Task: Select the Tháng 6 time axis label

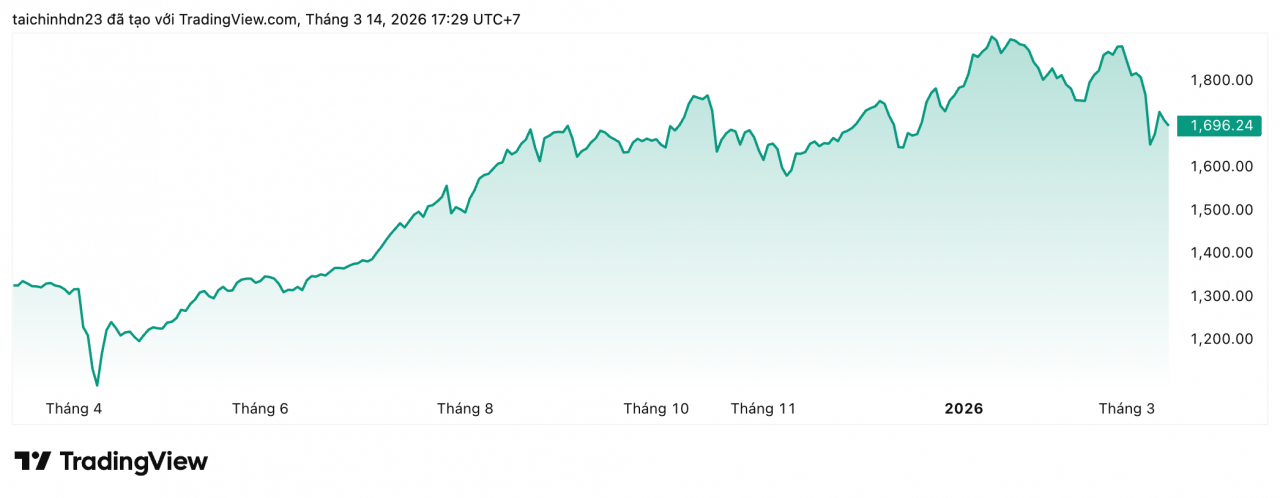Action: tap(260, 409)
